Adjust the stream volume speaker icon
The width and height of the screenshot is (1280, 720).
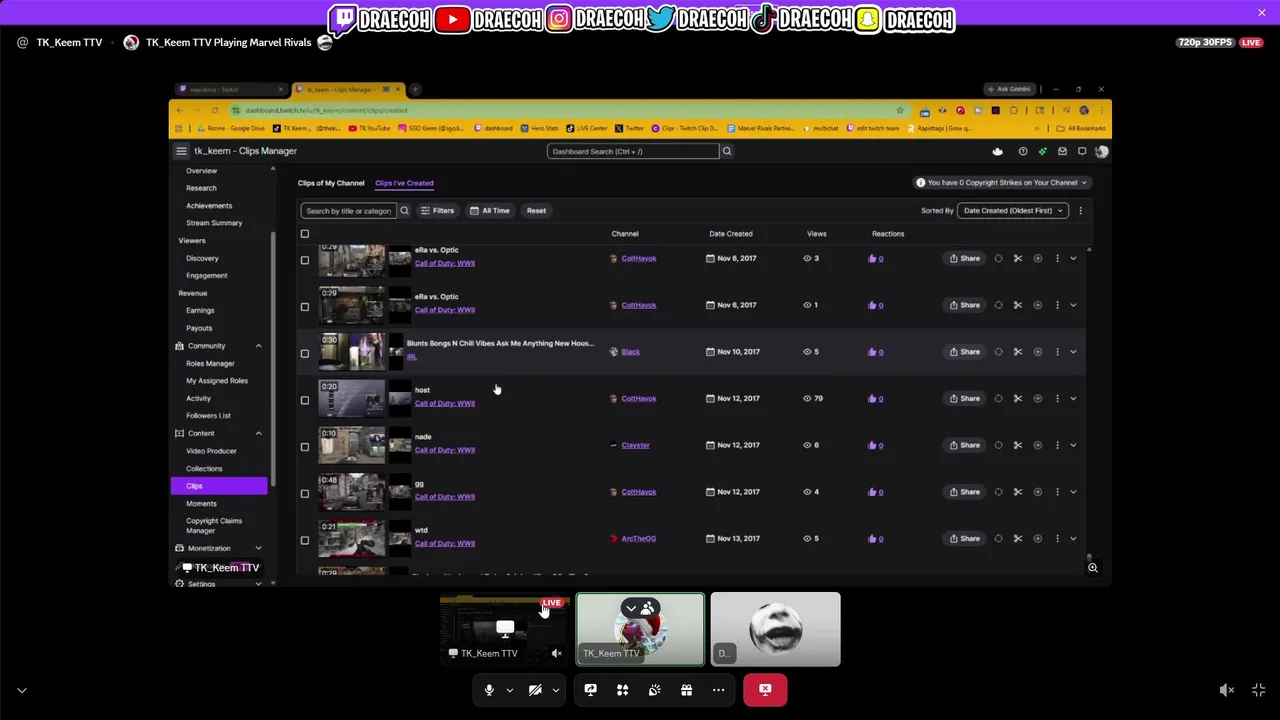1227,690
